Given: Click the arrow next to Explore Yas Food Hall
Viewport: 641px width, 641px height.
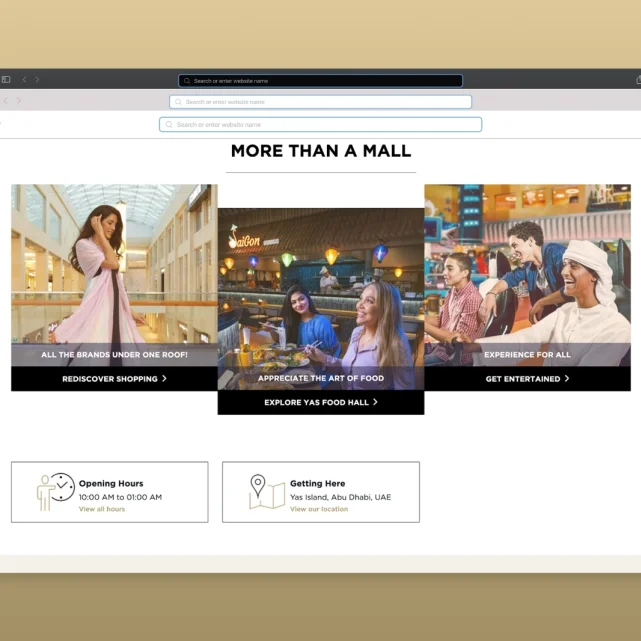Looking at the screenshot, I should 376,402.
